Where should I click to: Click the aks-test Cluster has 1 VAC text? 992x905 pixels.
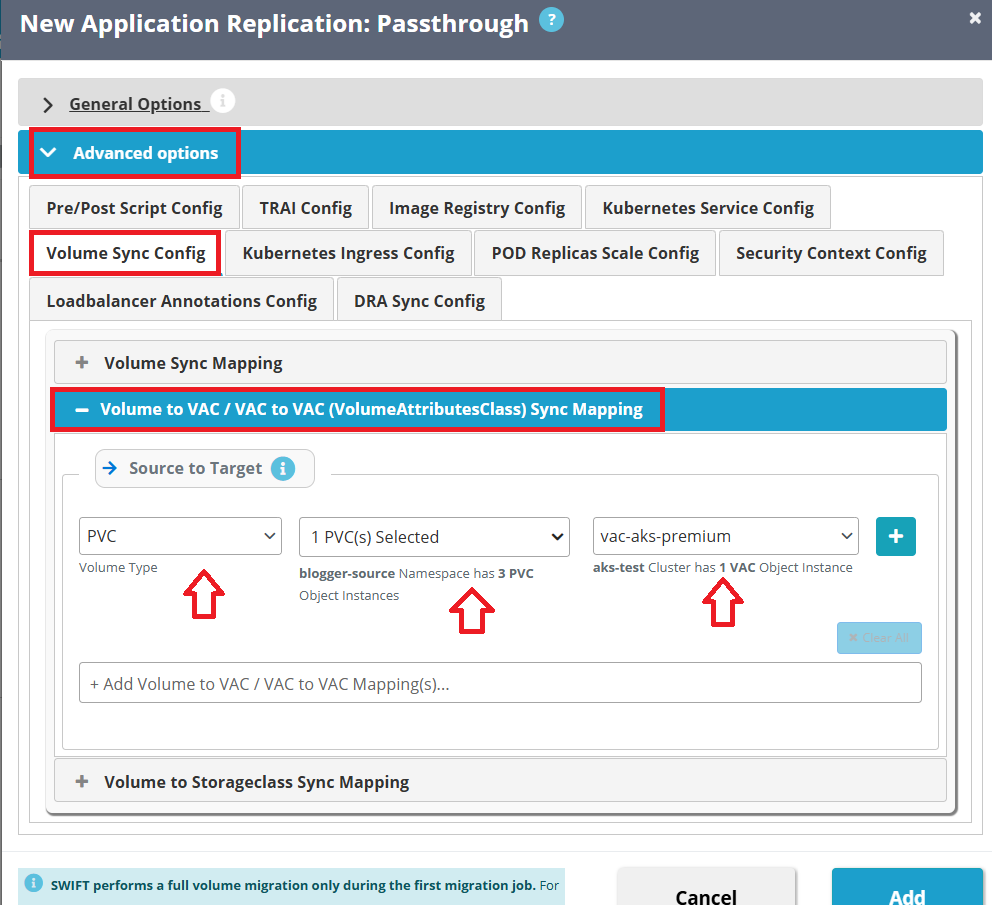[722, 568]
